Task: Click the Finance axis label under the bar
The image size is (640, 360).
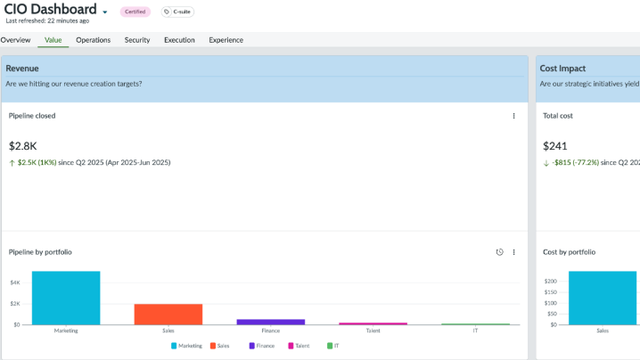Action: (271, 331)
